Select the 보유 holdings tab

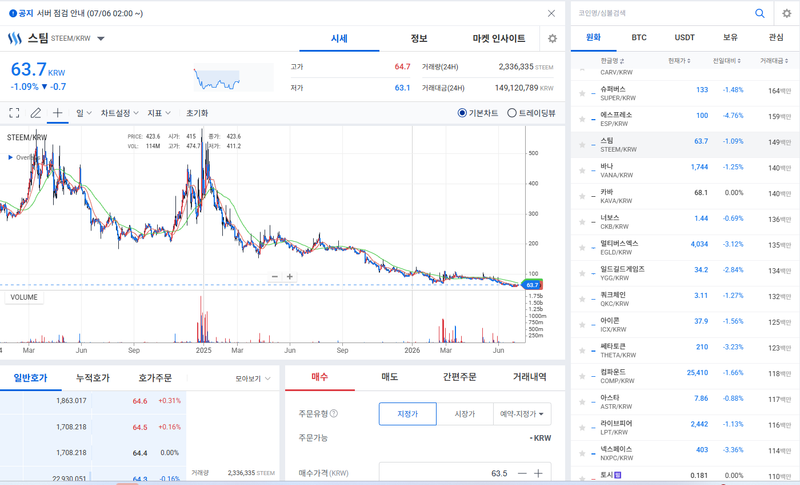[730, 37]
